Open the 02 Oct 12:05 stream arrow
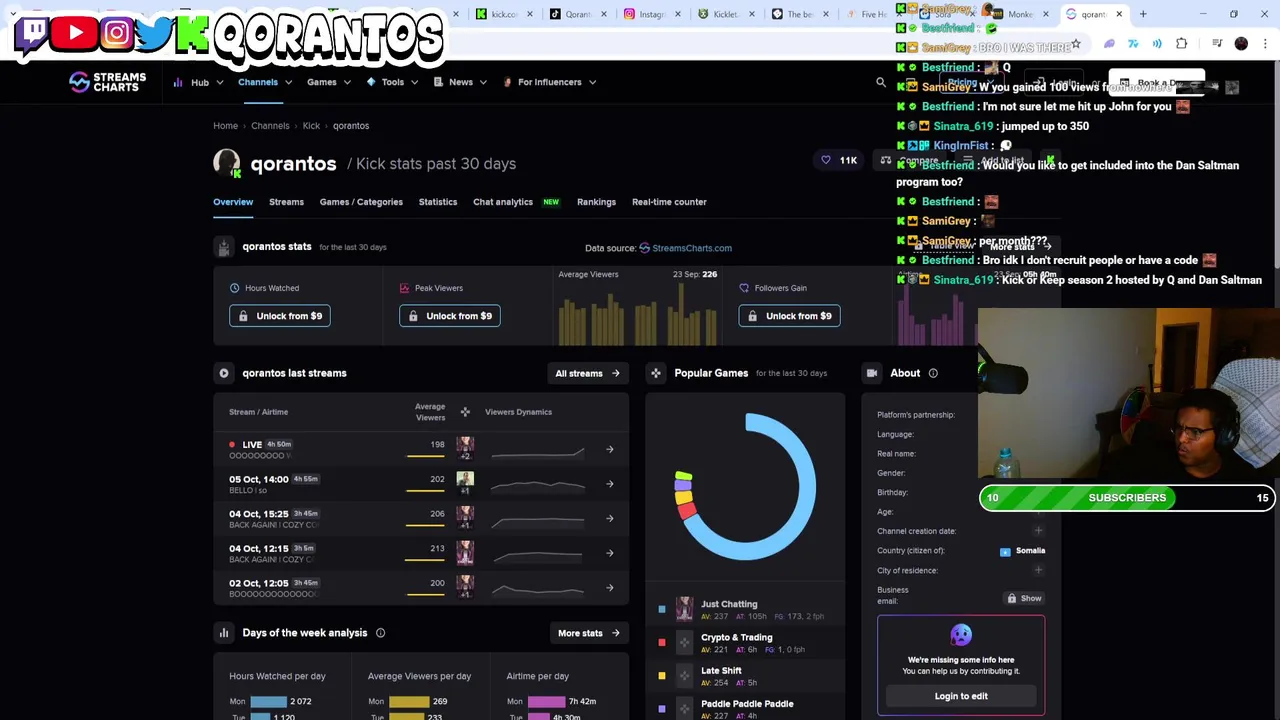Image resolution: width=1280 pixels, height=720 pixels. [x=610, y=588]
